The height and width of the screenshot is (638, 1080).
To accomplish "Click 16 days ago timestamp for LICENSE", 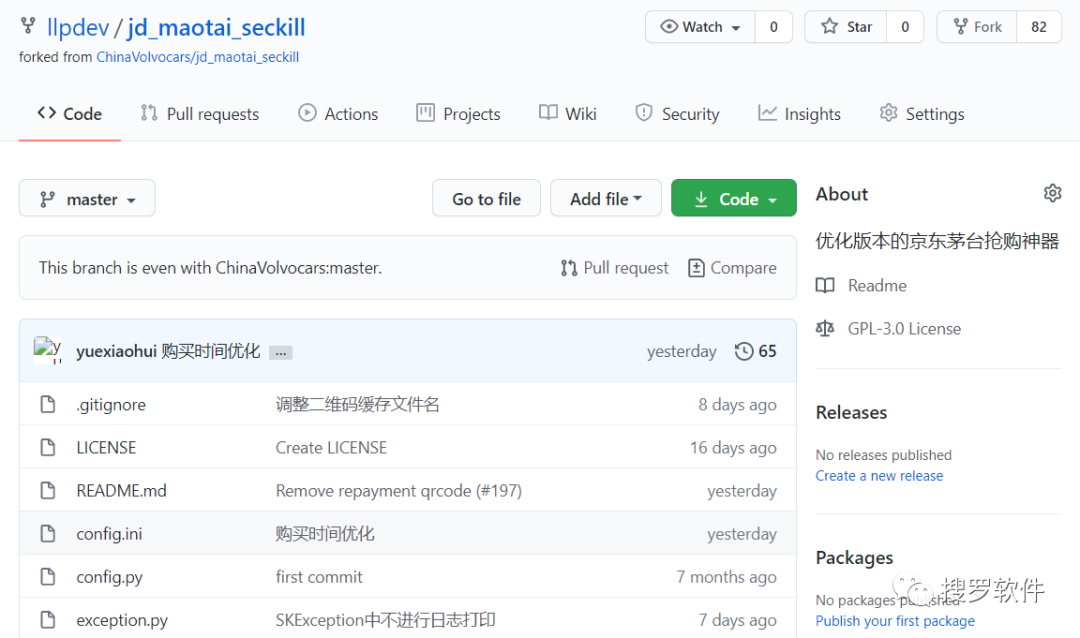I will point(733,448).
